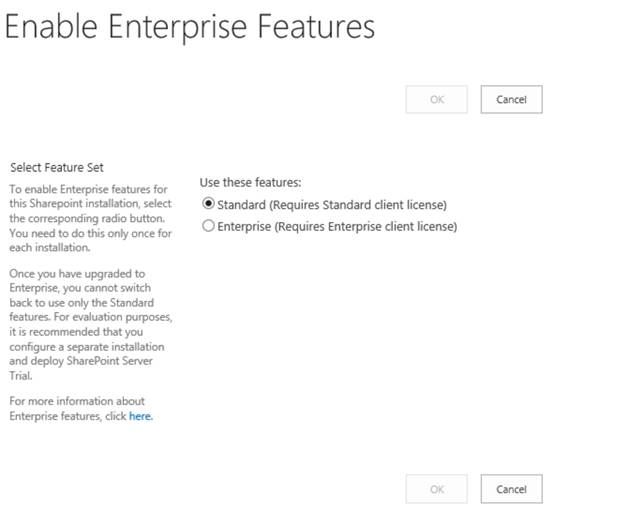This screenshot has height=509, width=624.
Task: Click the "configure a separate installation" text line
Action: [x=84, y=346]
